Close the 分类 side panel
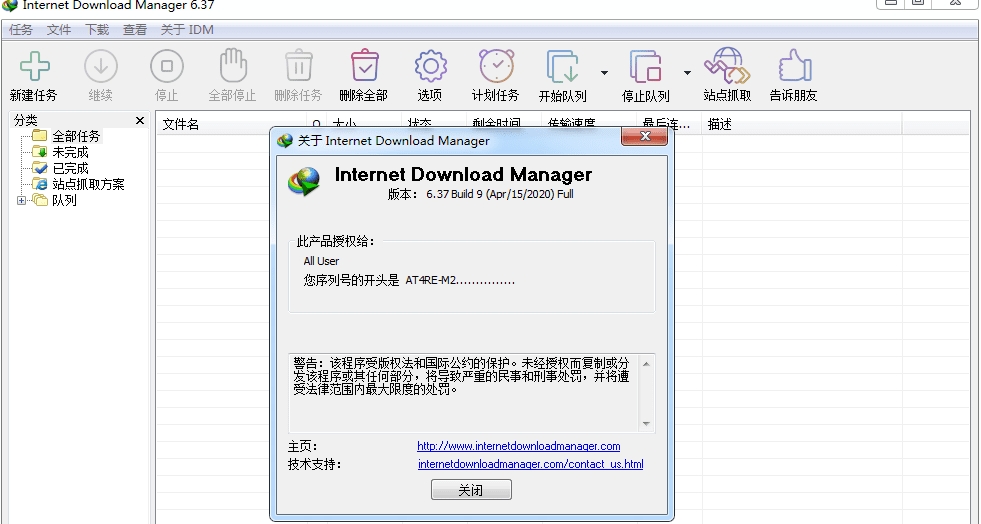 pos(140,120)
